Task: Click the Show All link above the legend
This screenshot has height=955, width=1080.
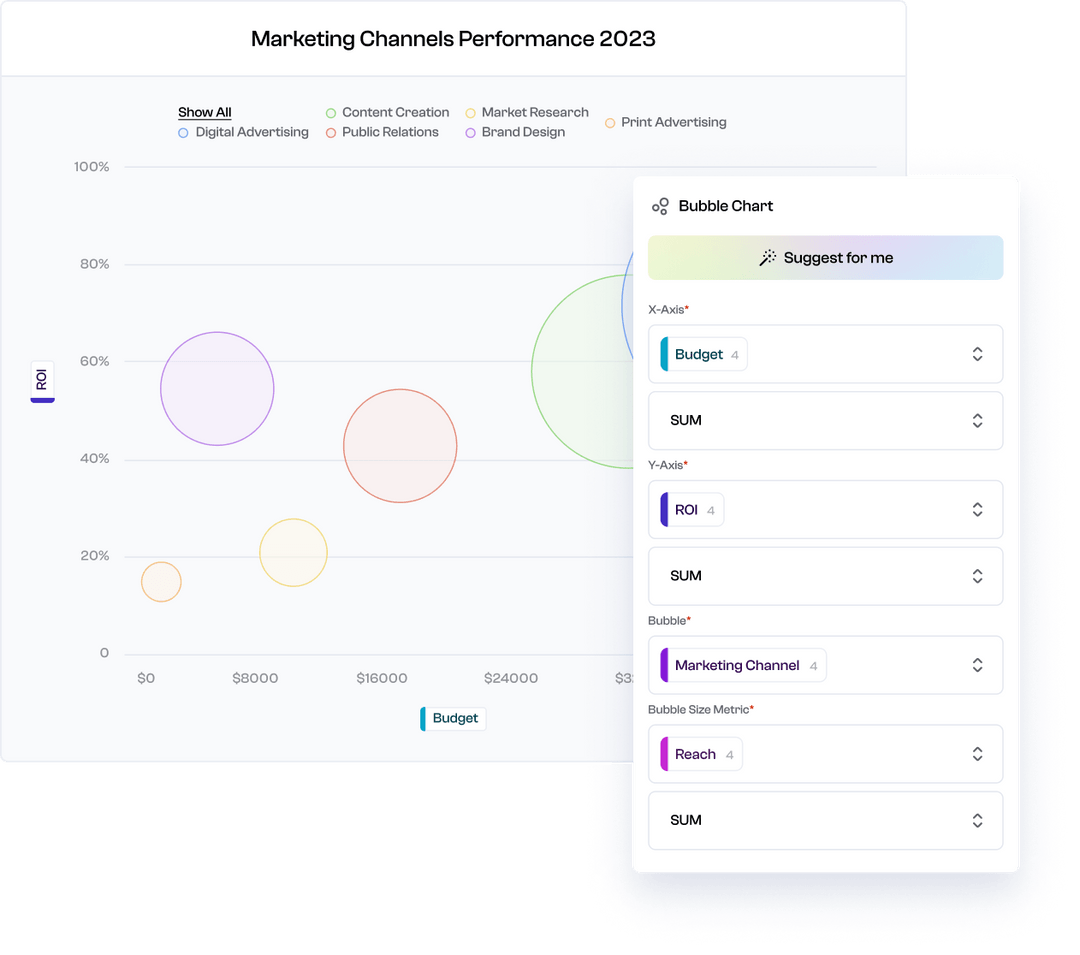Action: click(x=204, y=112)
